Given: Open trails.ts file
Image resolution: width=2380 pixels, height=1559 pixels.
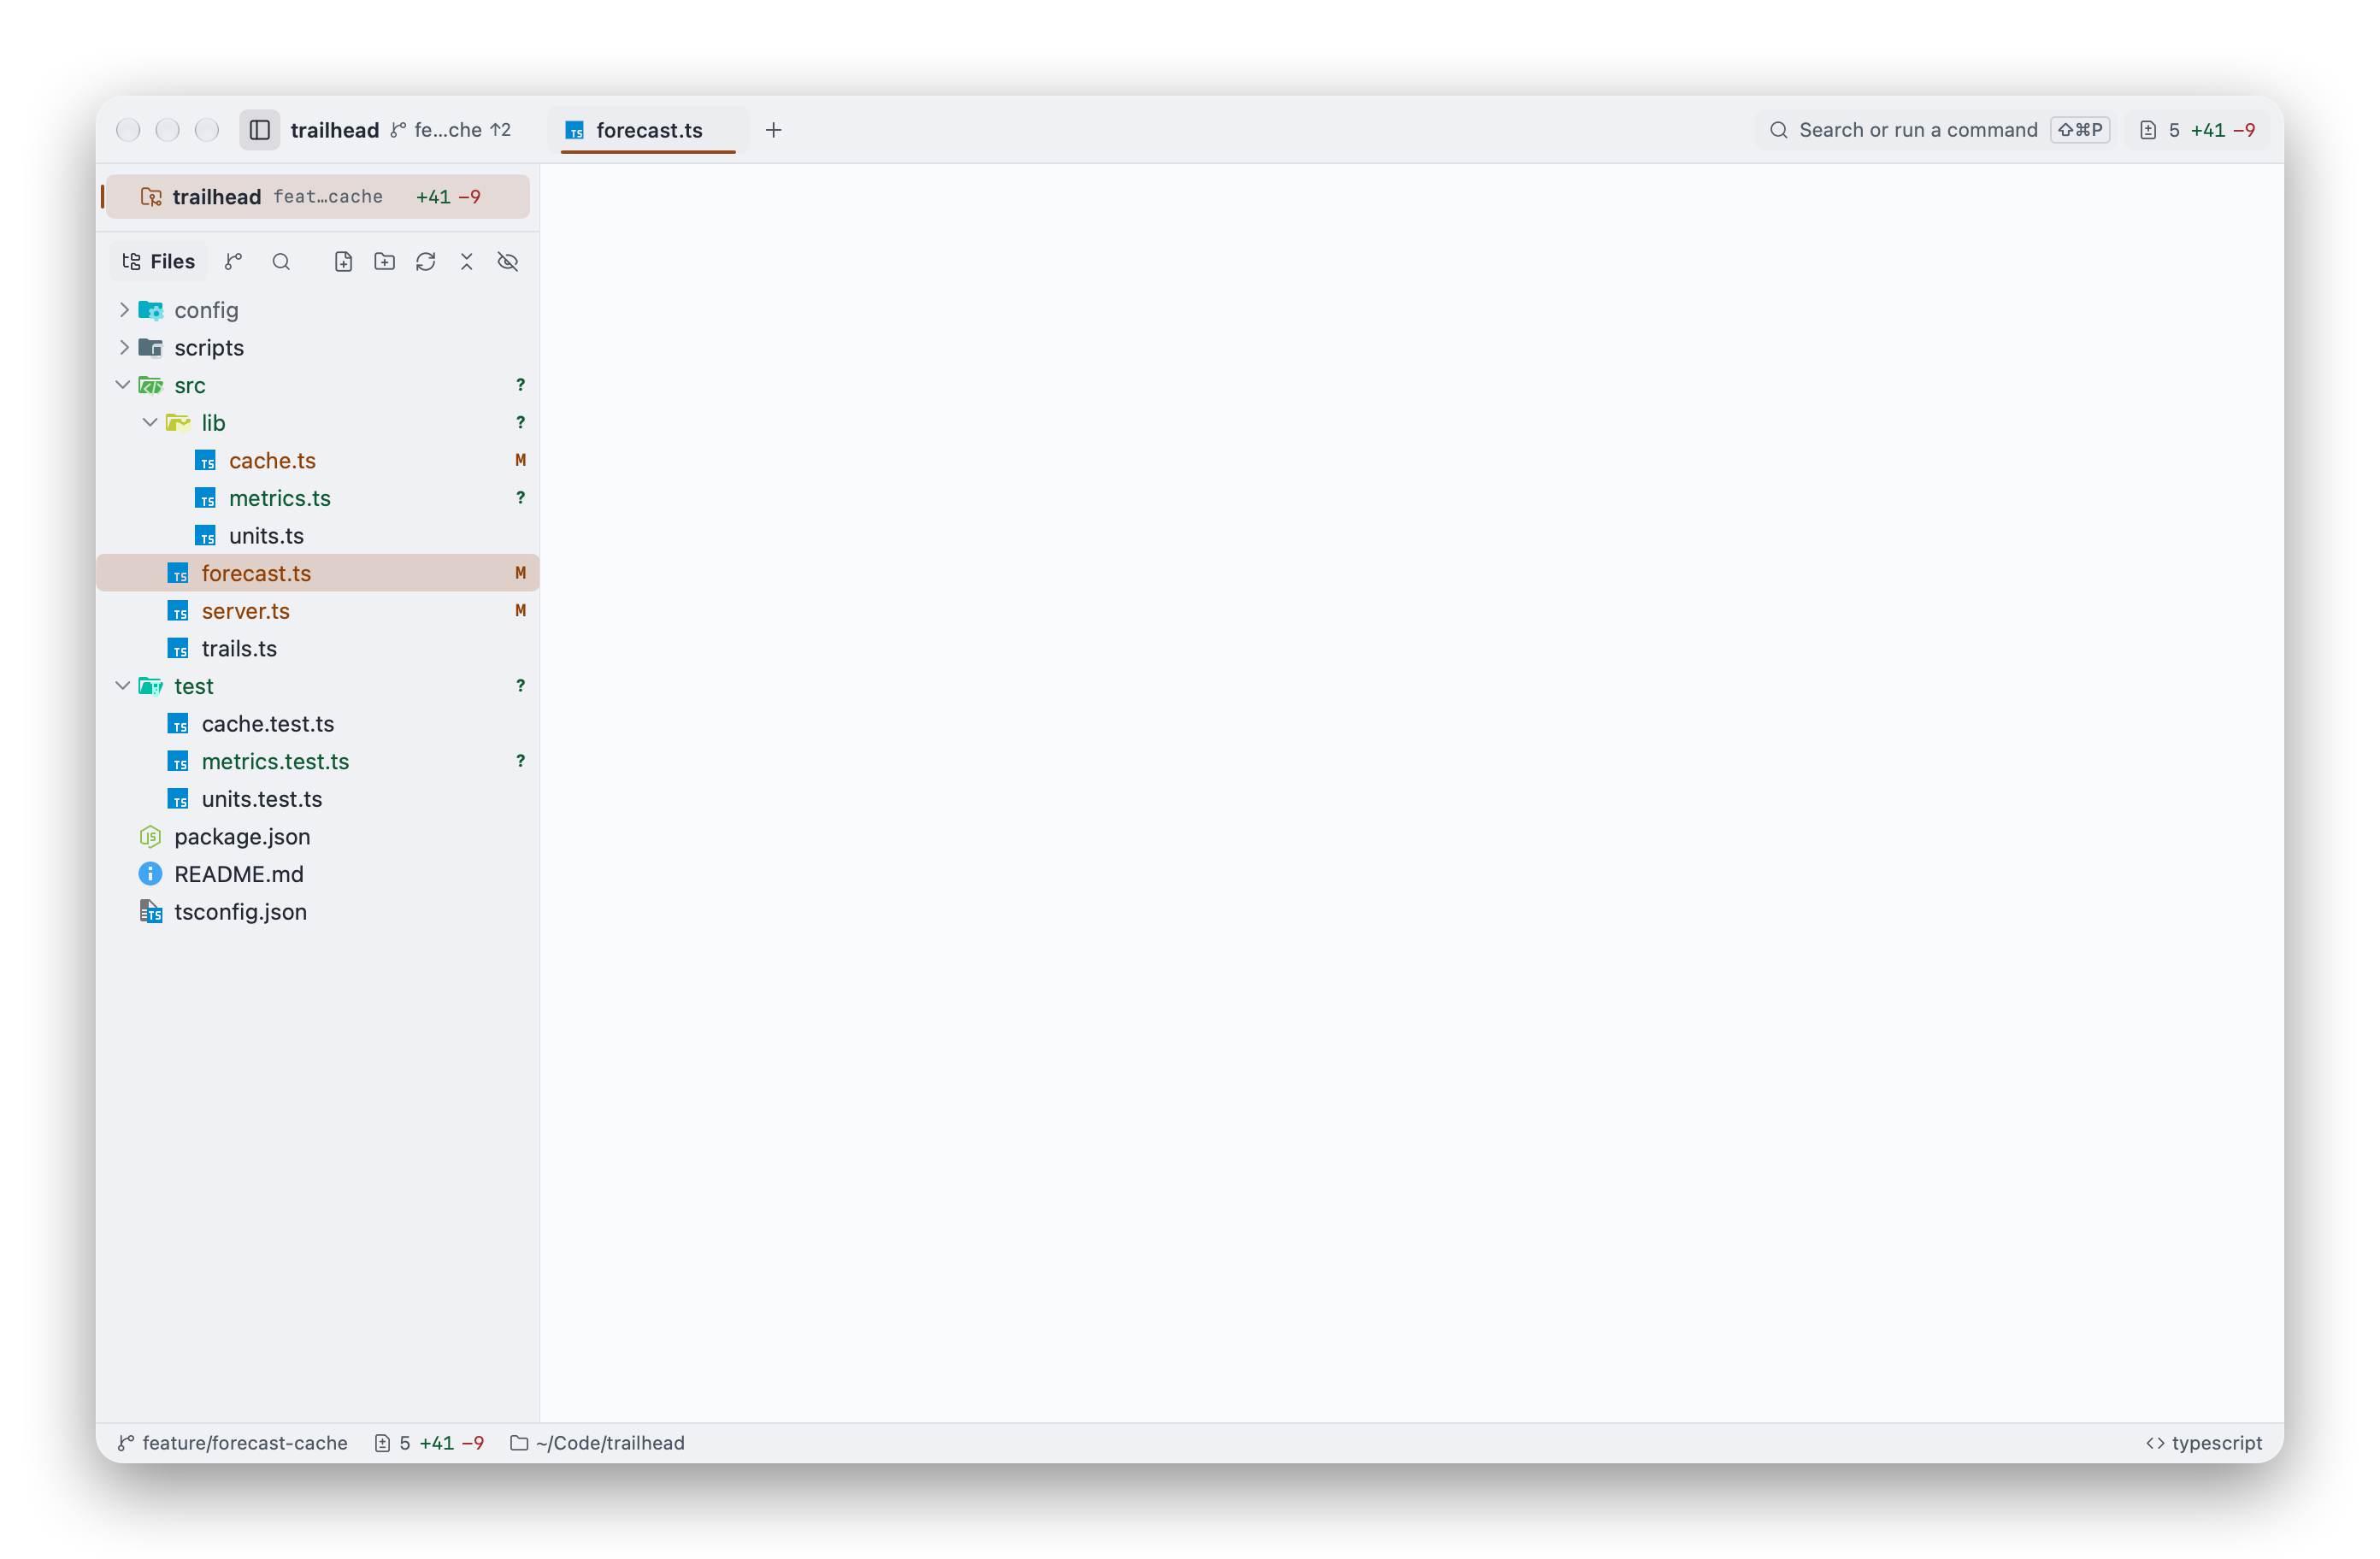Looking at the screenshot, I should [318, 648].
